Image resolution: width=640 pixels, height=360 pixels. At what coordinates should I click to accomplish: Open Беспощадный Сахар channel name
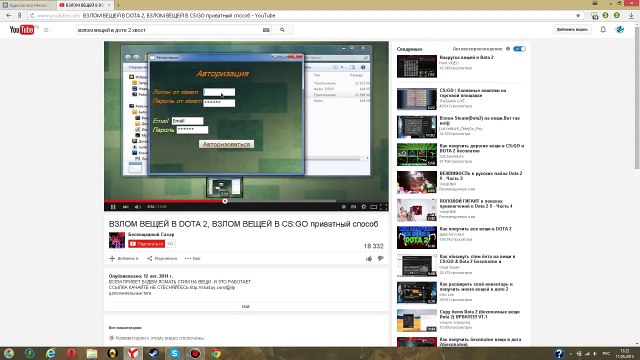point(151,235)
